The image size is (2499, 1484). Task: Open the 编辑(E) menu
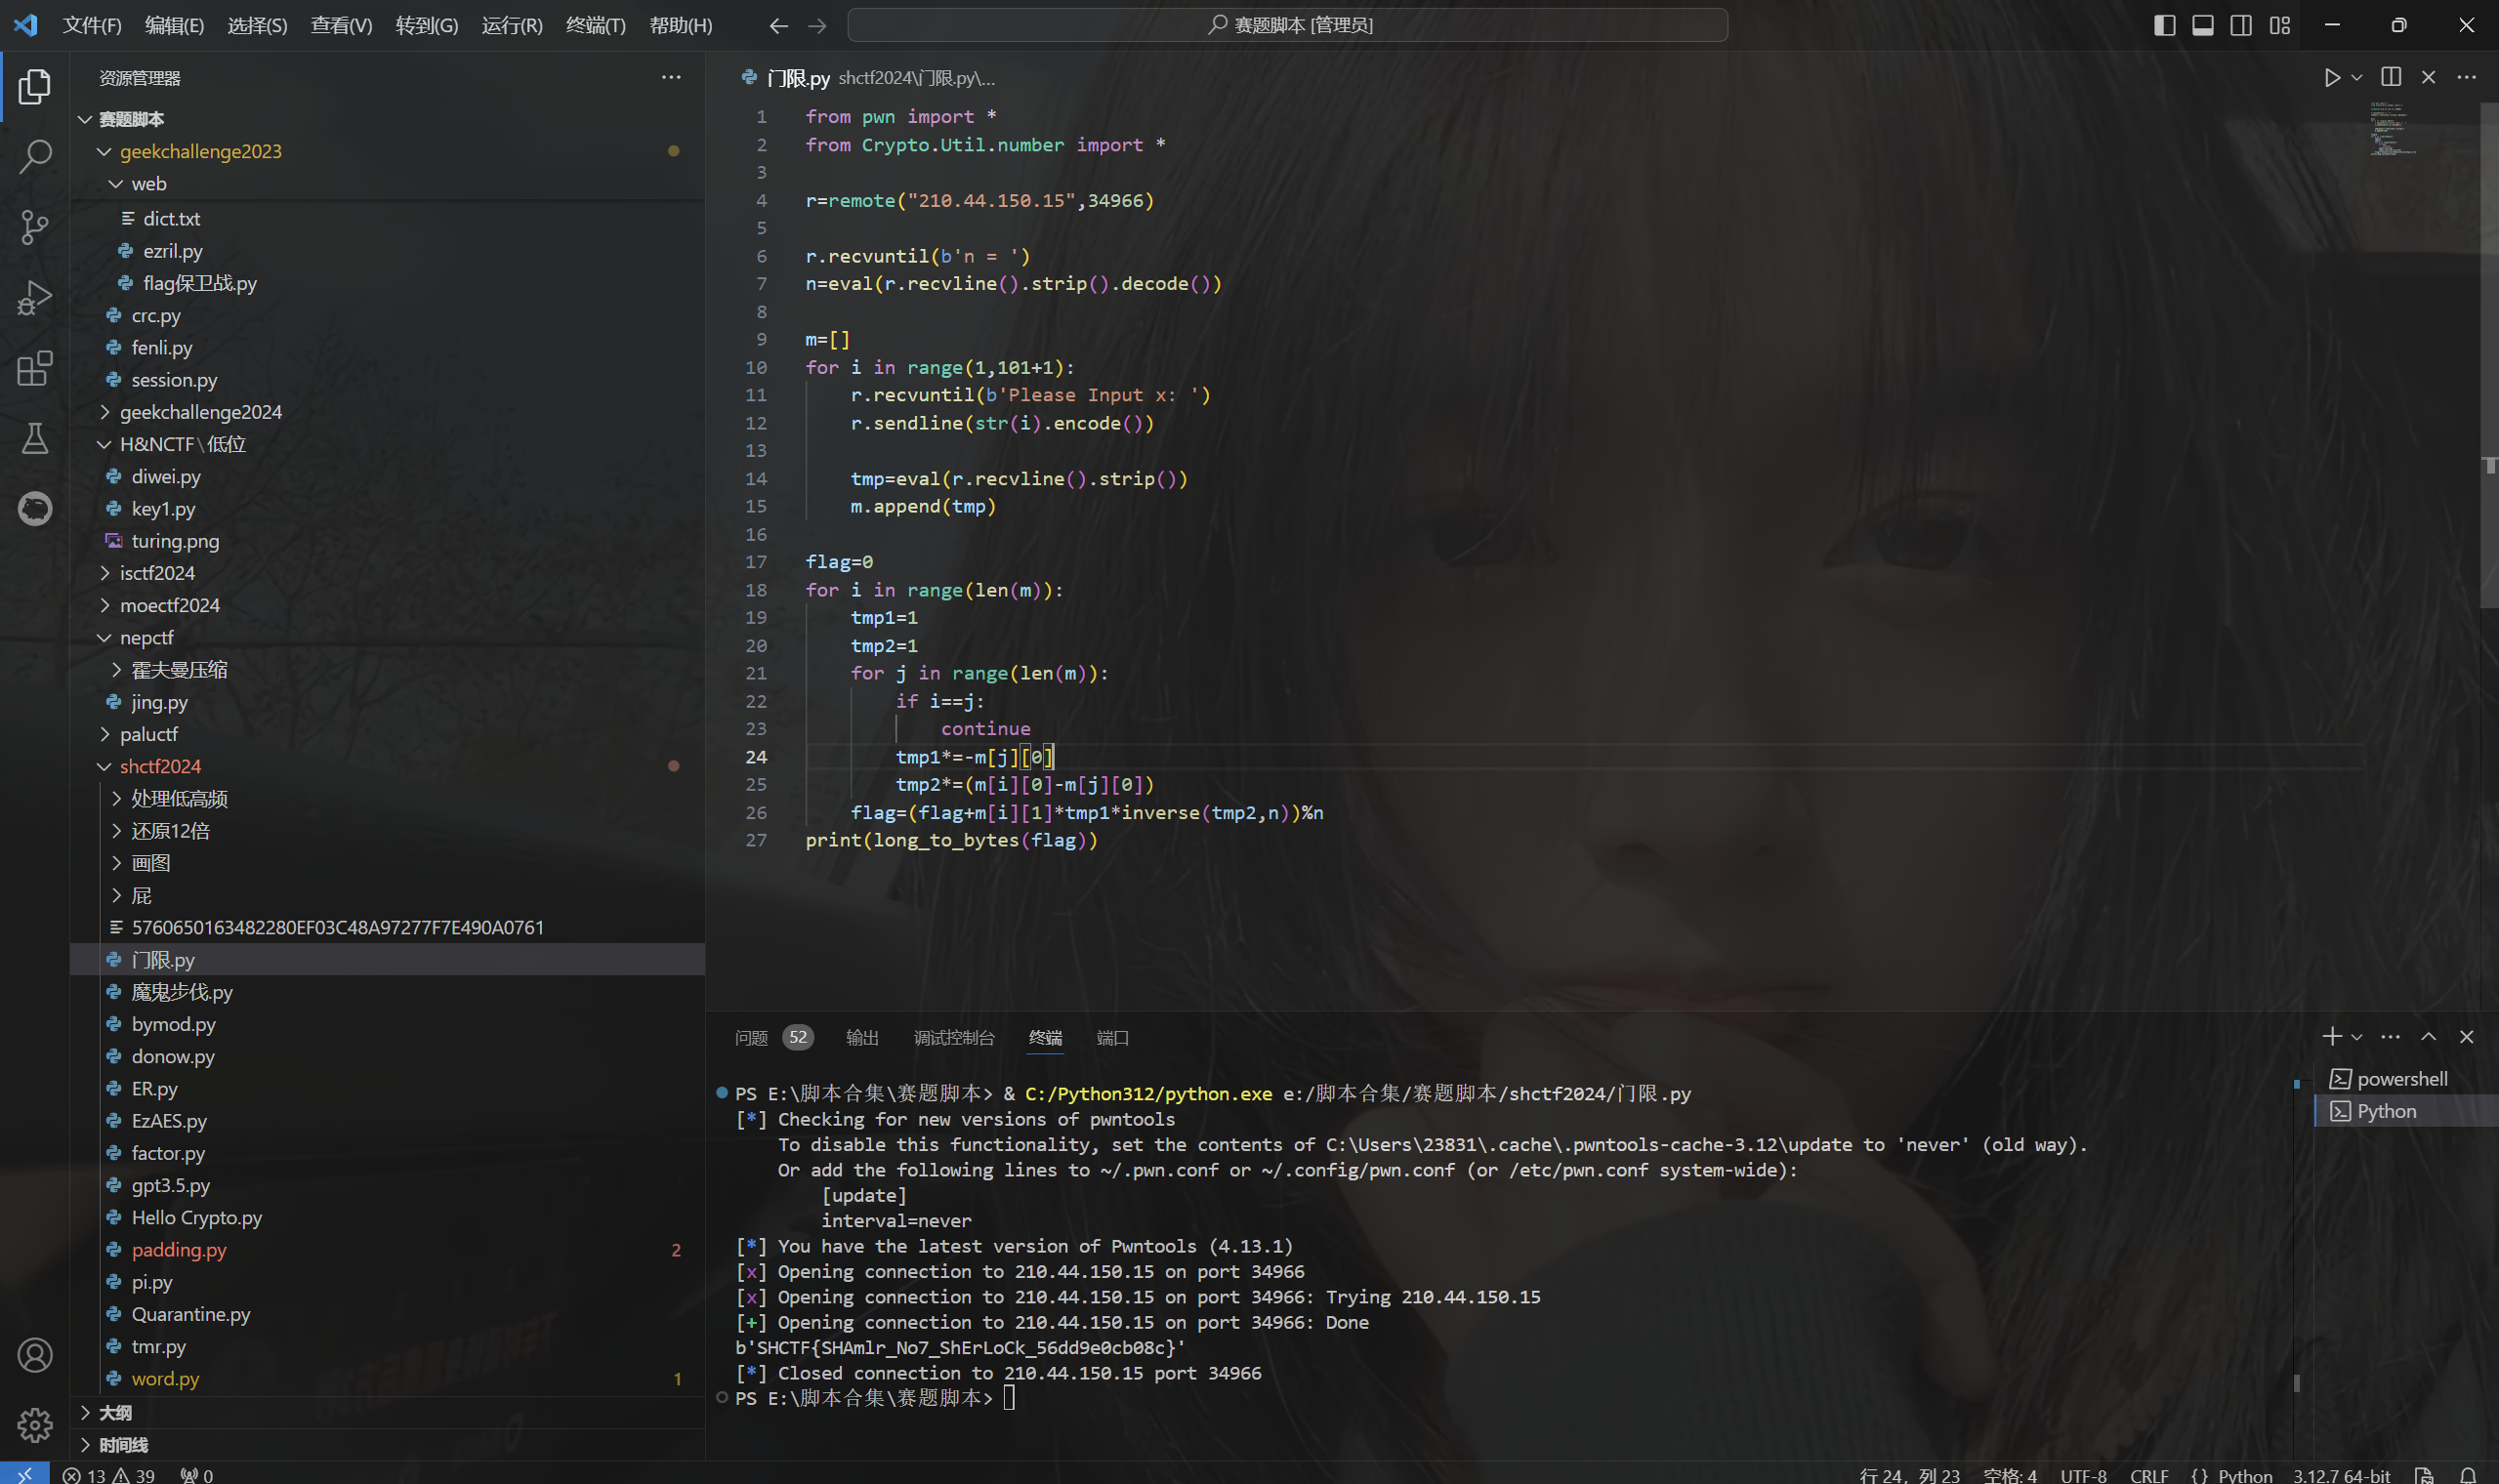[174, 25]
